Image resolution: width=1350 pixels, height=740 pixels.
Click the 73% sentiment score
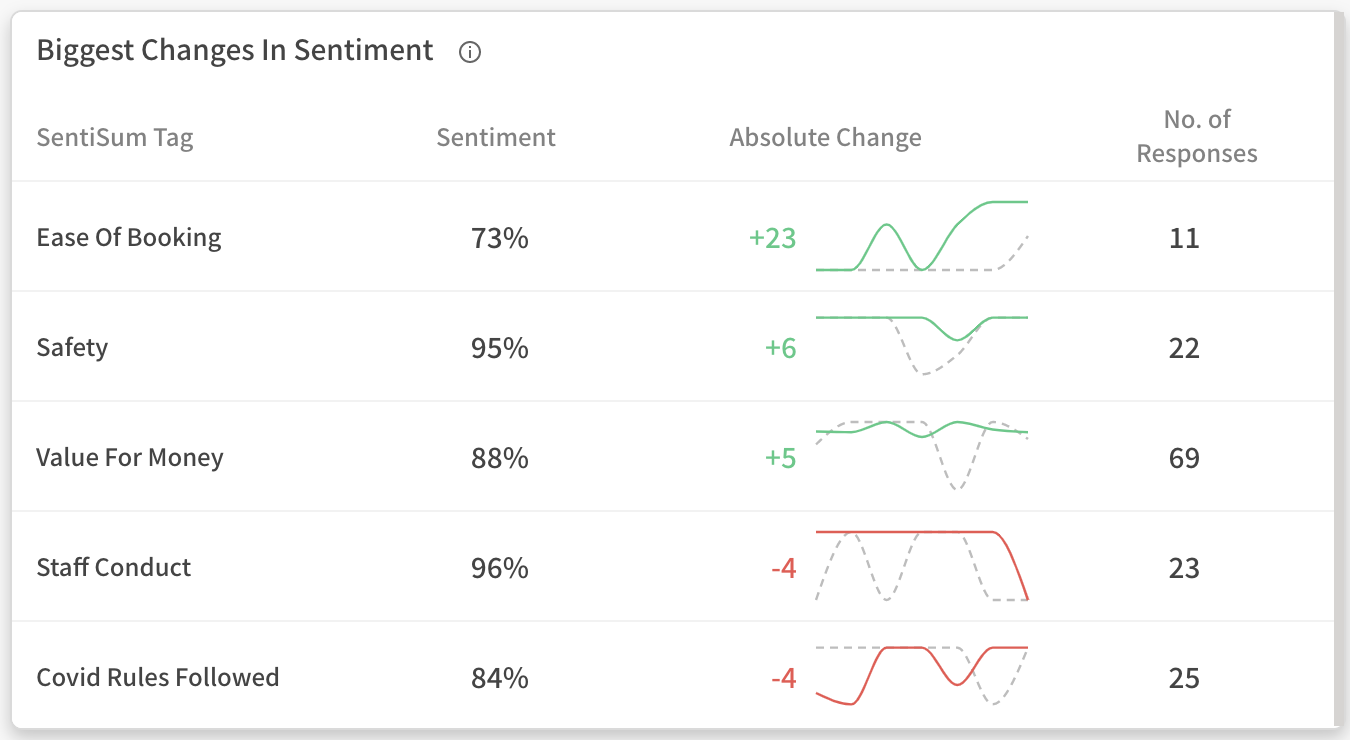[x=500, y=239]
